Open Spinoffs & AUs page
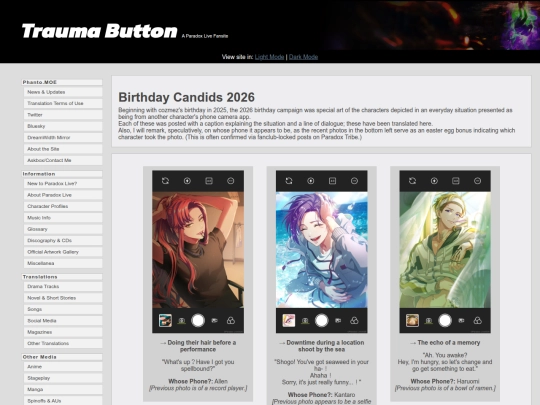The width and height of the screenshot is (540, 405). 63,401
